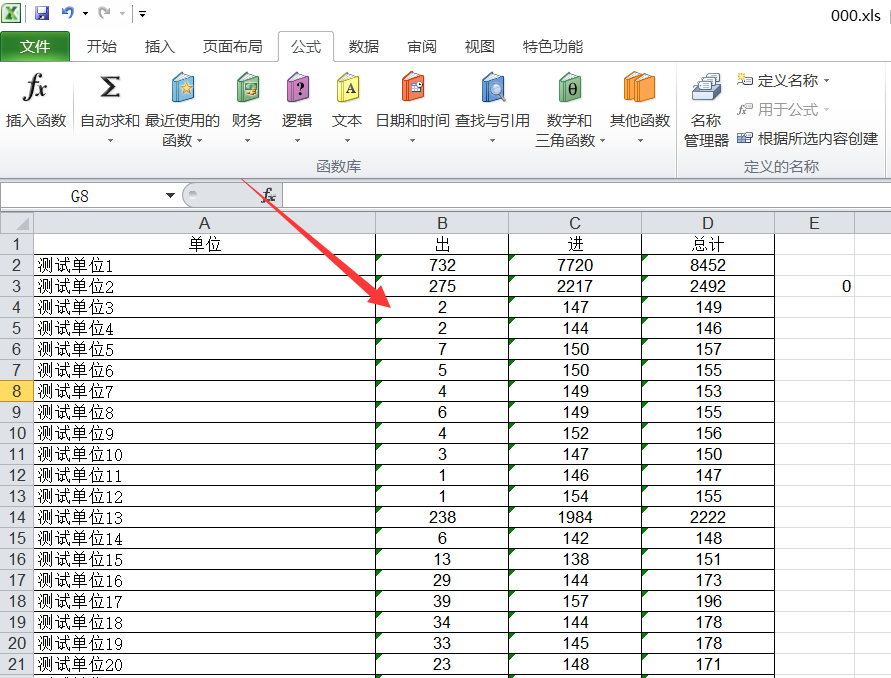This screenshot has width=891, height=678.
Task: Select cell containing 测试单位20
Action: [205, 664]
